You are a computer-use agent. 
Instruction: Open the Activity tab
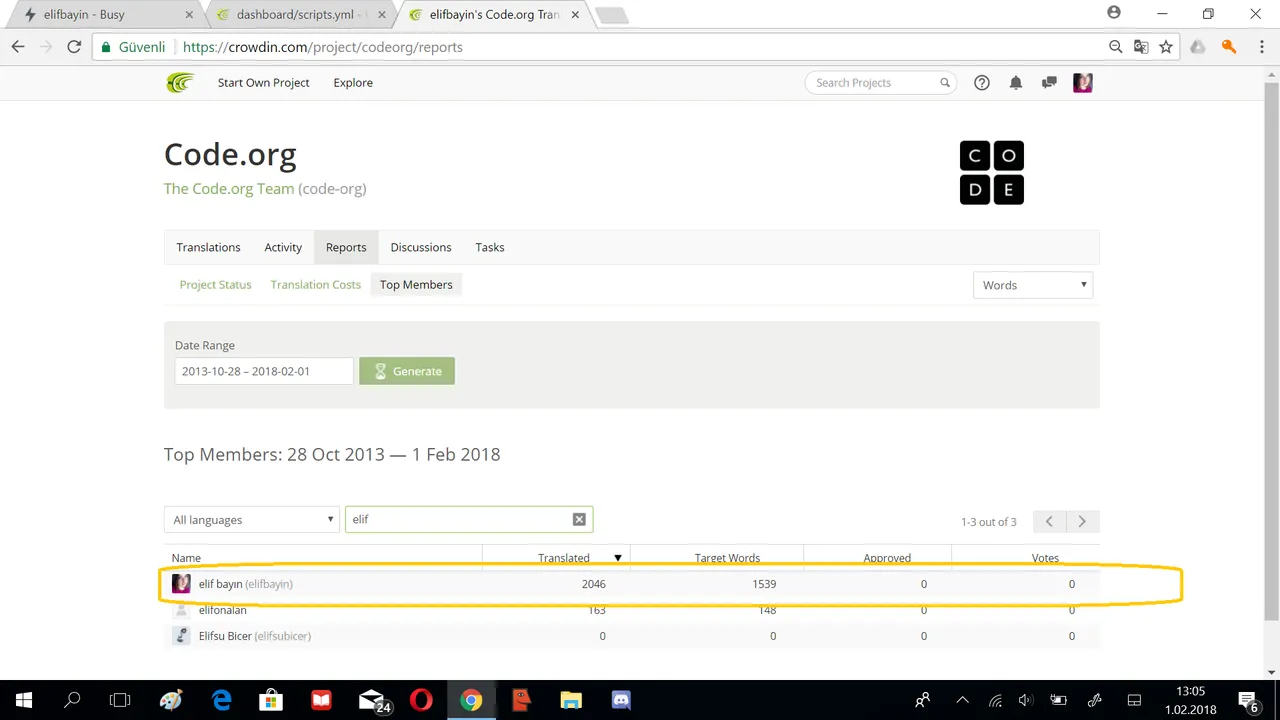point(283,247)
